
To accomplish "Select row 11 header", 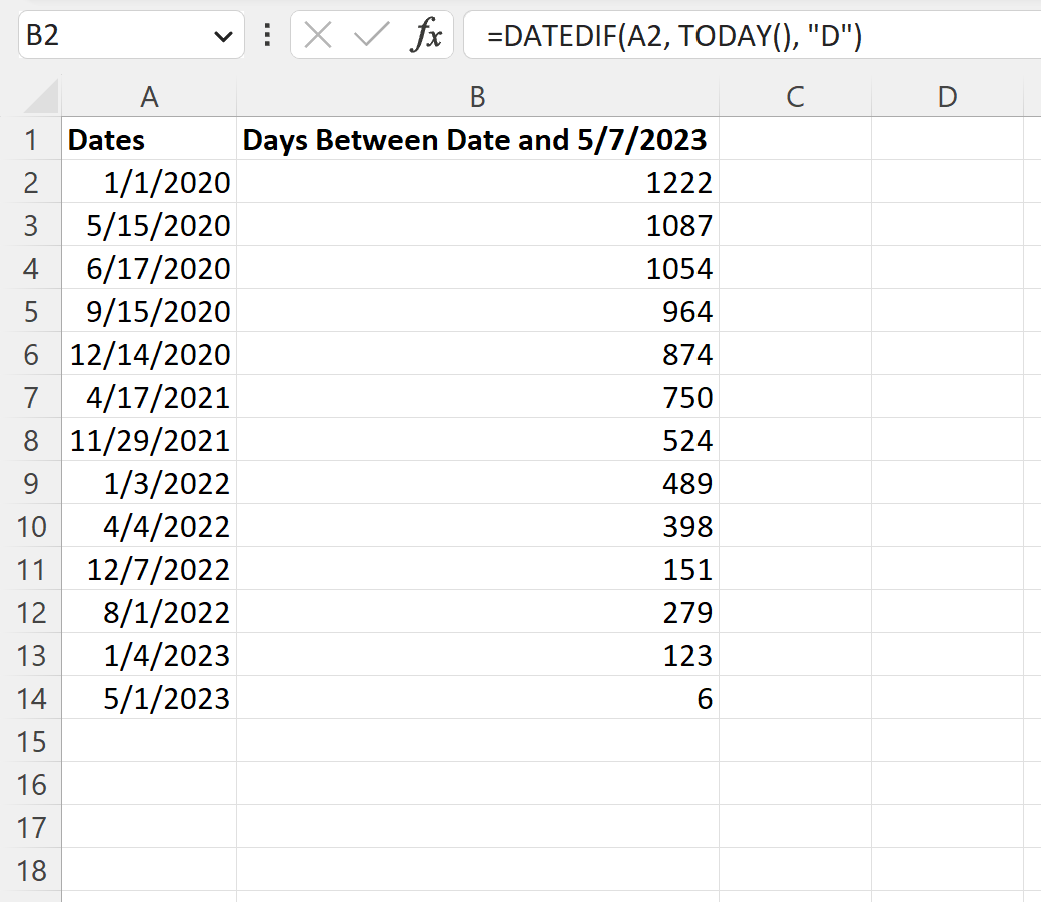I will (x=31, y=569).
